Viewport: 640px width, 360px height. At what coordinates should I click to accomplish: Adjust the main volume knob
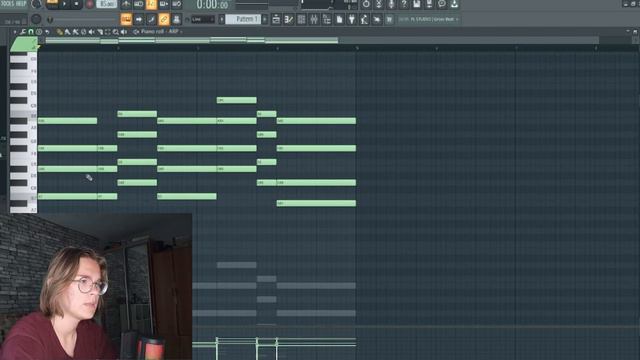[36, 4]
